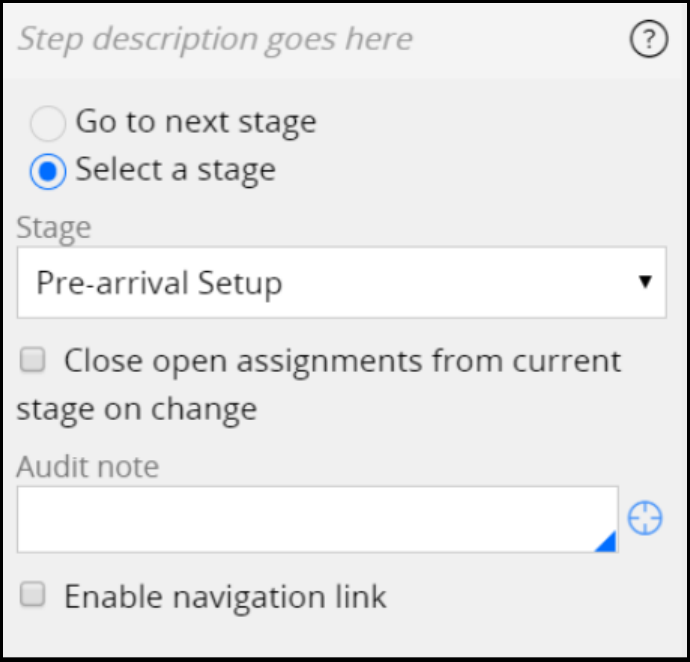
Task: Click the Audit note field label
Action: tap(88, 466)
